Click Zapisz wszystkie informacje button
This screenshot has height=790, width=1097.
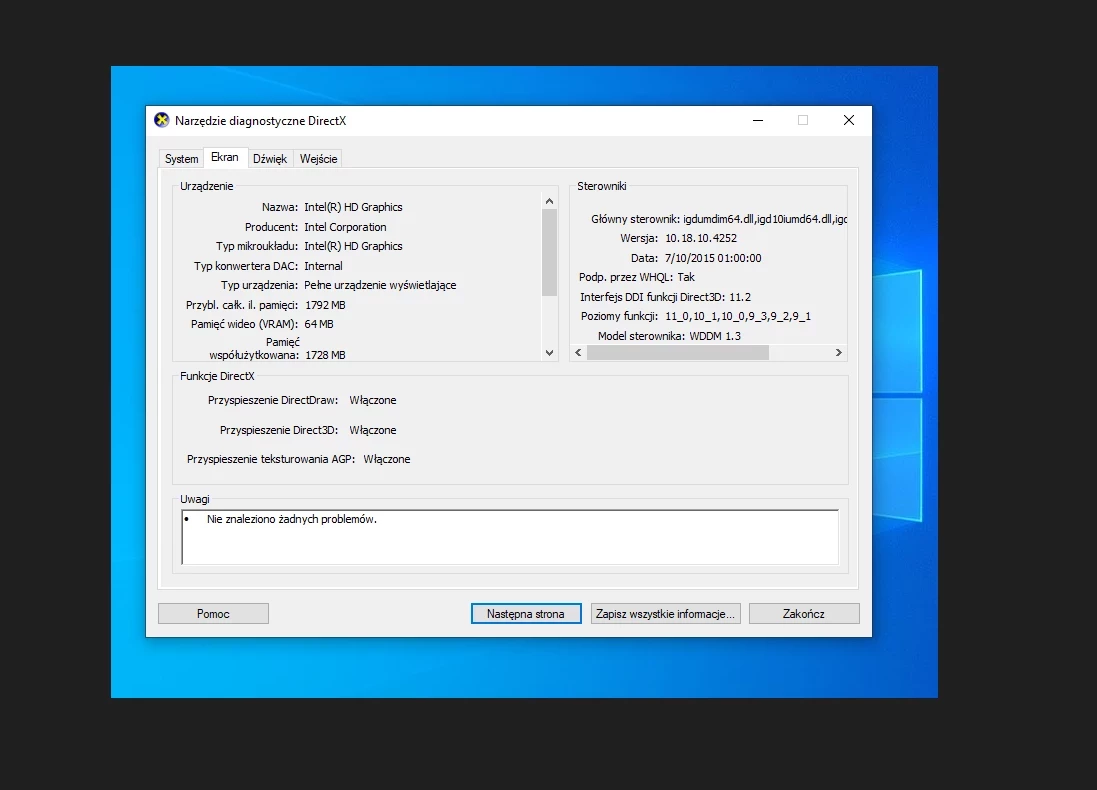click(665, 614)
